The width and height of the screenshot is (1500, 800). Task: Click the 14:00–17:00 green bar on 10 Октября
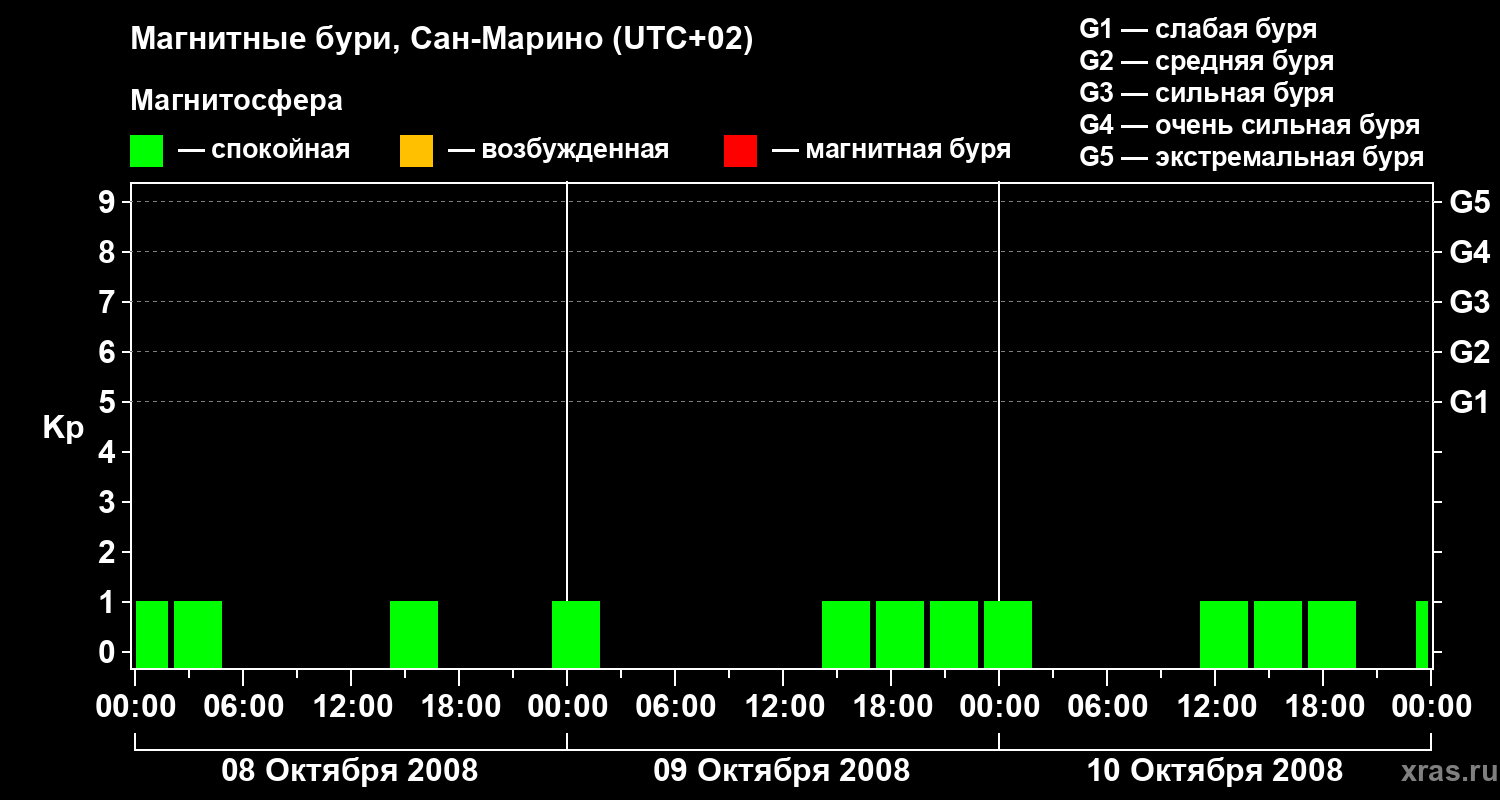(x=1278, y=634)
